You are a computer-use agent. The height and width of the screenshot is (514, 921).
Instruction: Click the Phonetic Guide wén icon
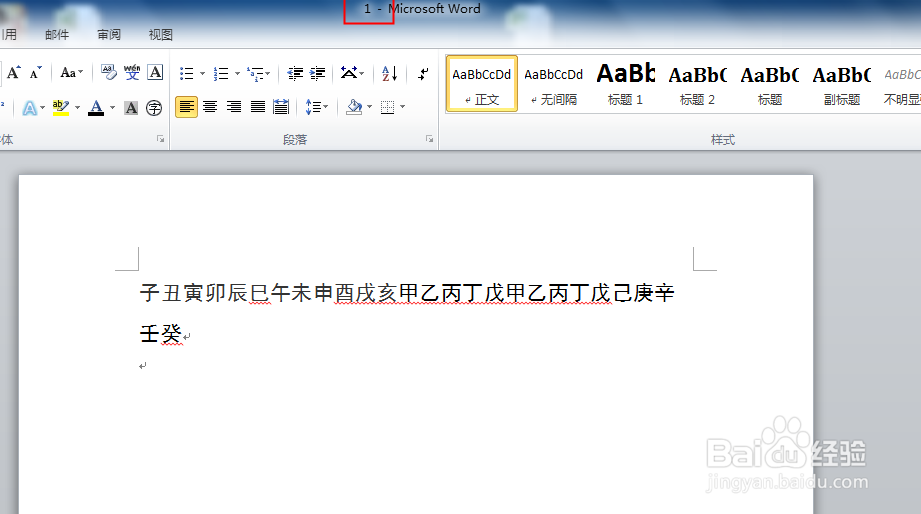point(132,73)
